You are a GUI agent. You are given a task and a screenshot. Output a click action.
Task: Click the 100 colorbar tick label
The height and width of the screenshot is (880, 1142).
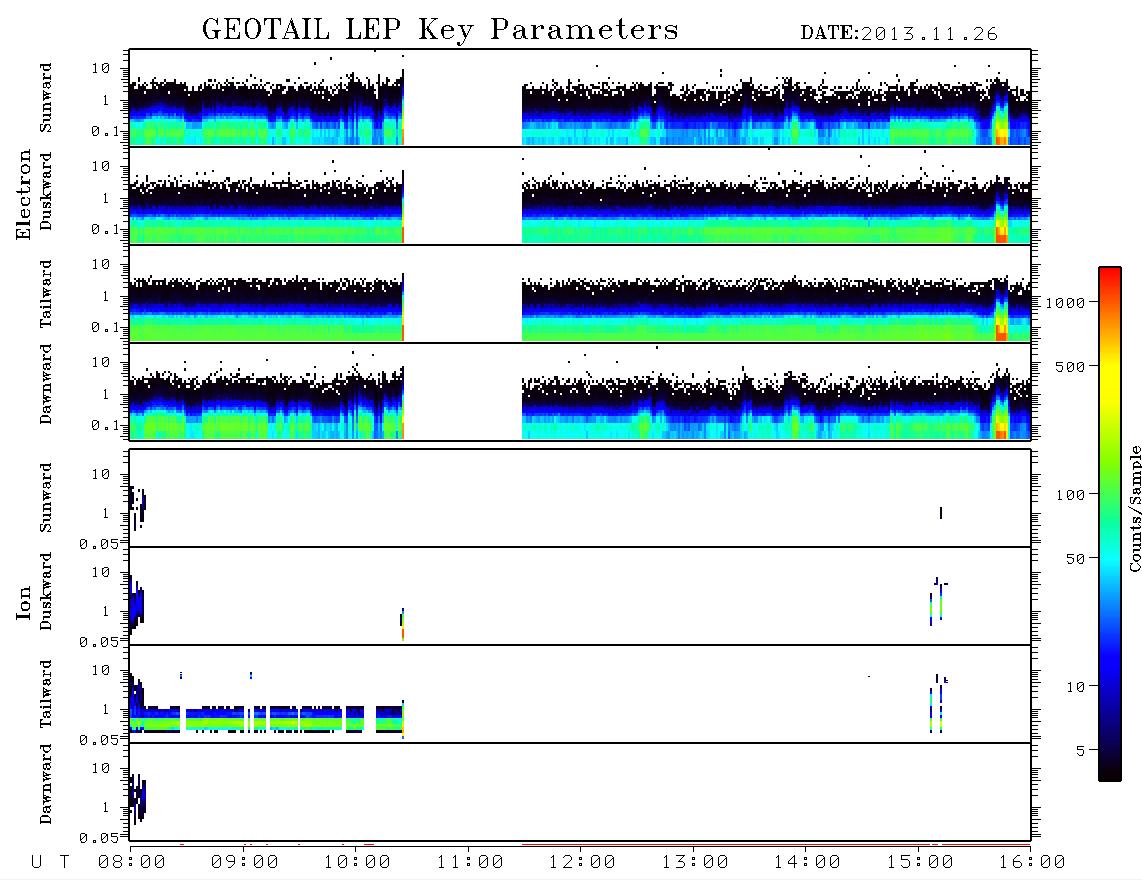click(1070, 495)
